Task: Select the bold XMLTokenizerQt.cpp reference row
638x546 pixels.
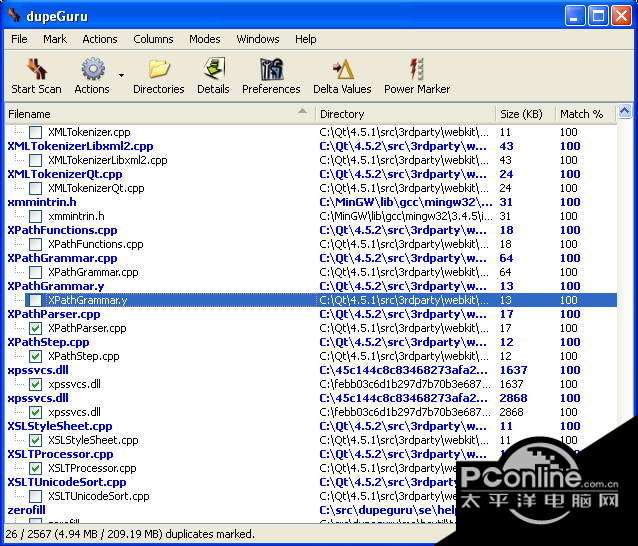Action: 311,174
